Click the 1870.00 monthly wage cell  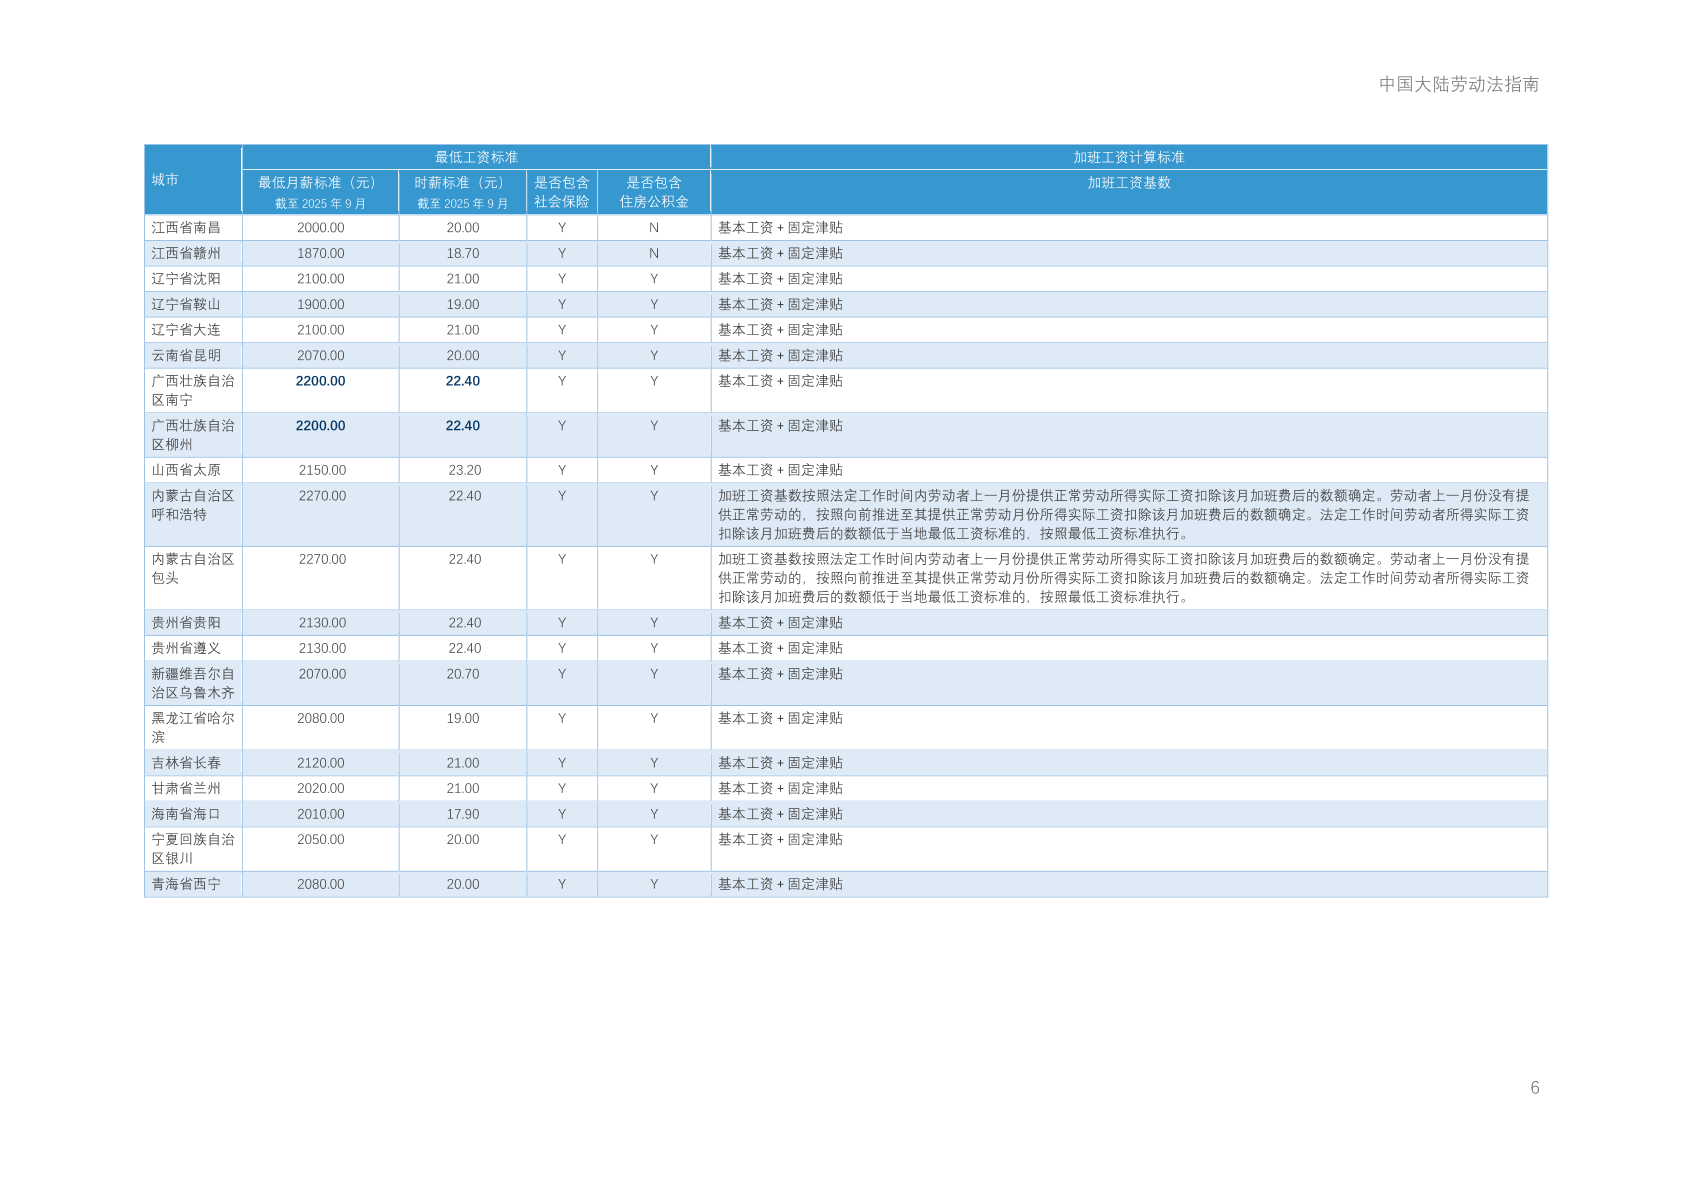[320, 254]
